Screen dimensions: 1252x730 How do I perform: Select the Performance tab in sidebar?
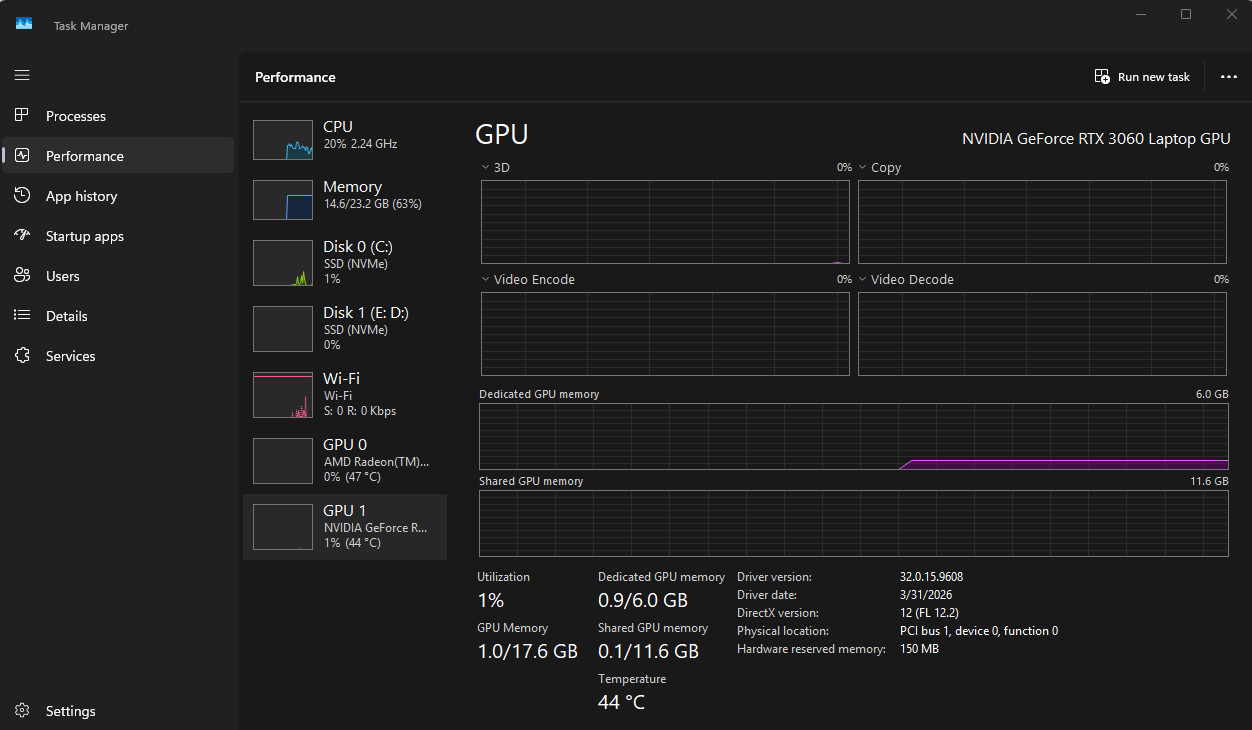coord(118,156)
